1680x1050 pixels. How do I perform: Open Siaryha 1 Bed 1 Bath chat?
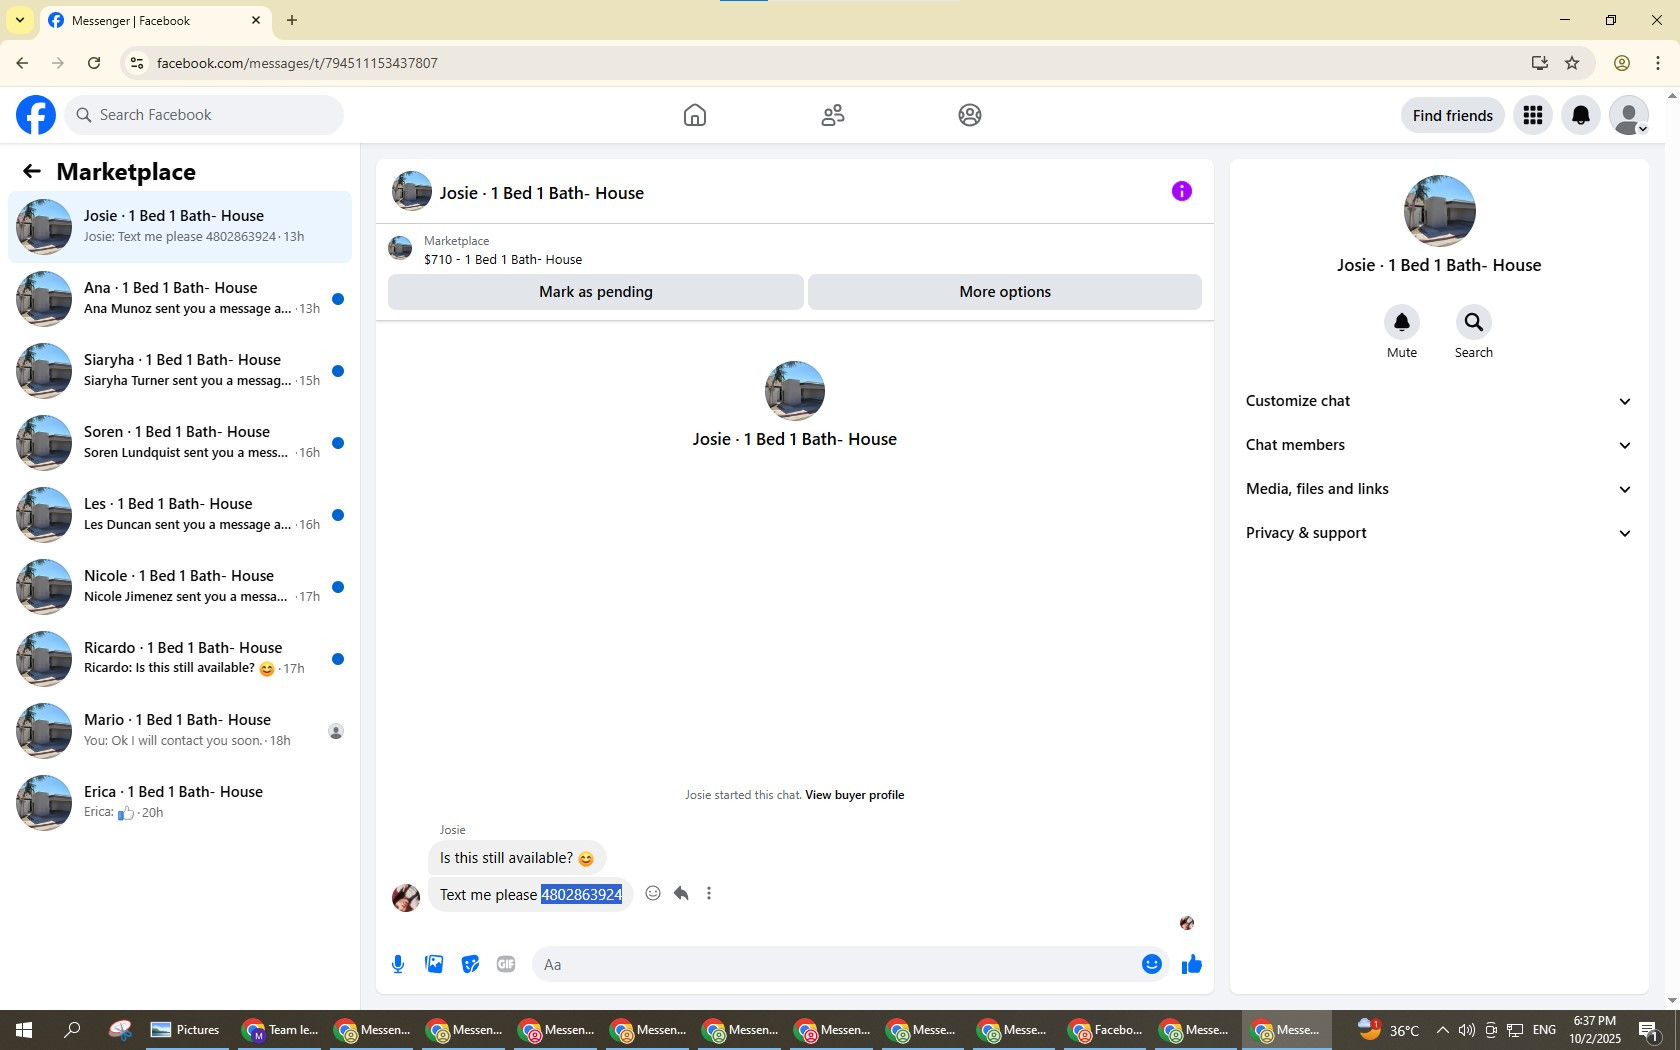point(180,370)
